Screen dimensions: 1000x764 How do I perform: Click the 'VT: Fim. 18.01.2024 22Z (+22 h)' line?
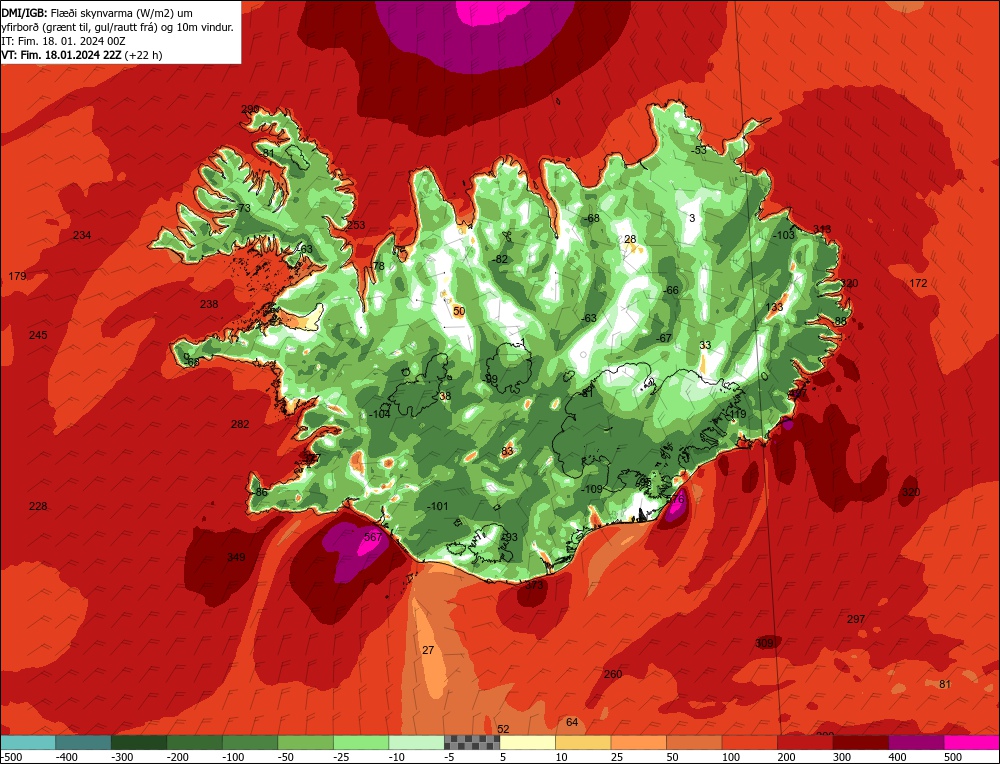click(x=82, y=55)
